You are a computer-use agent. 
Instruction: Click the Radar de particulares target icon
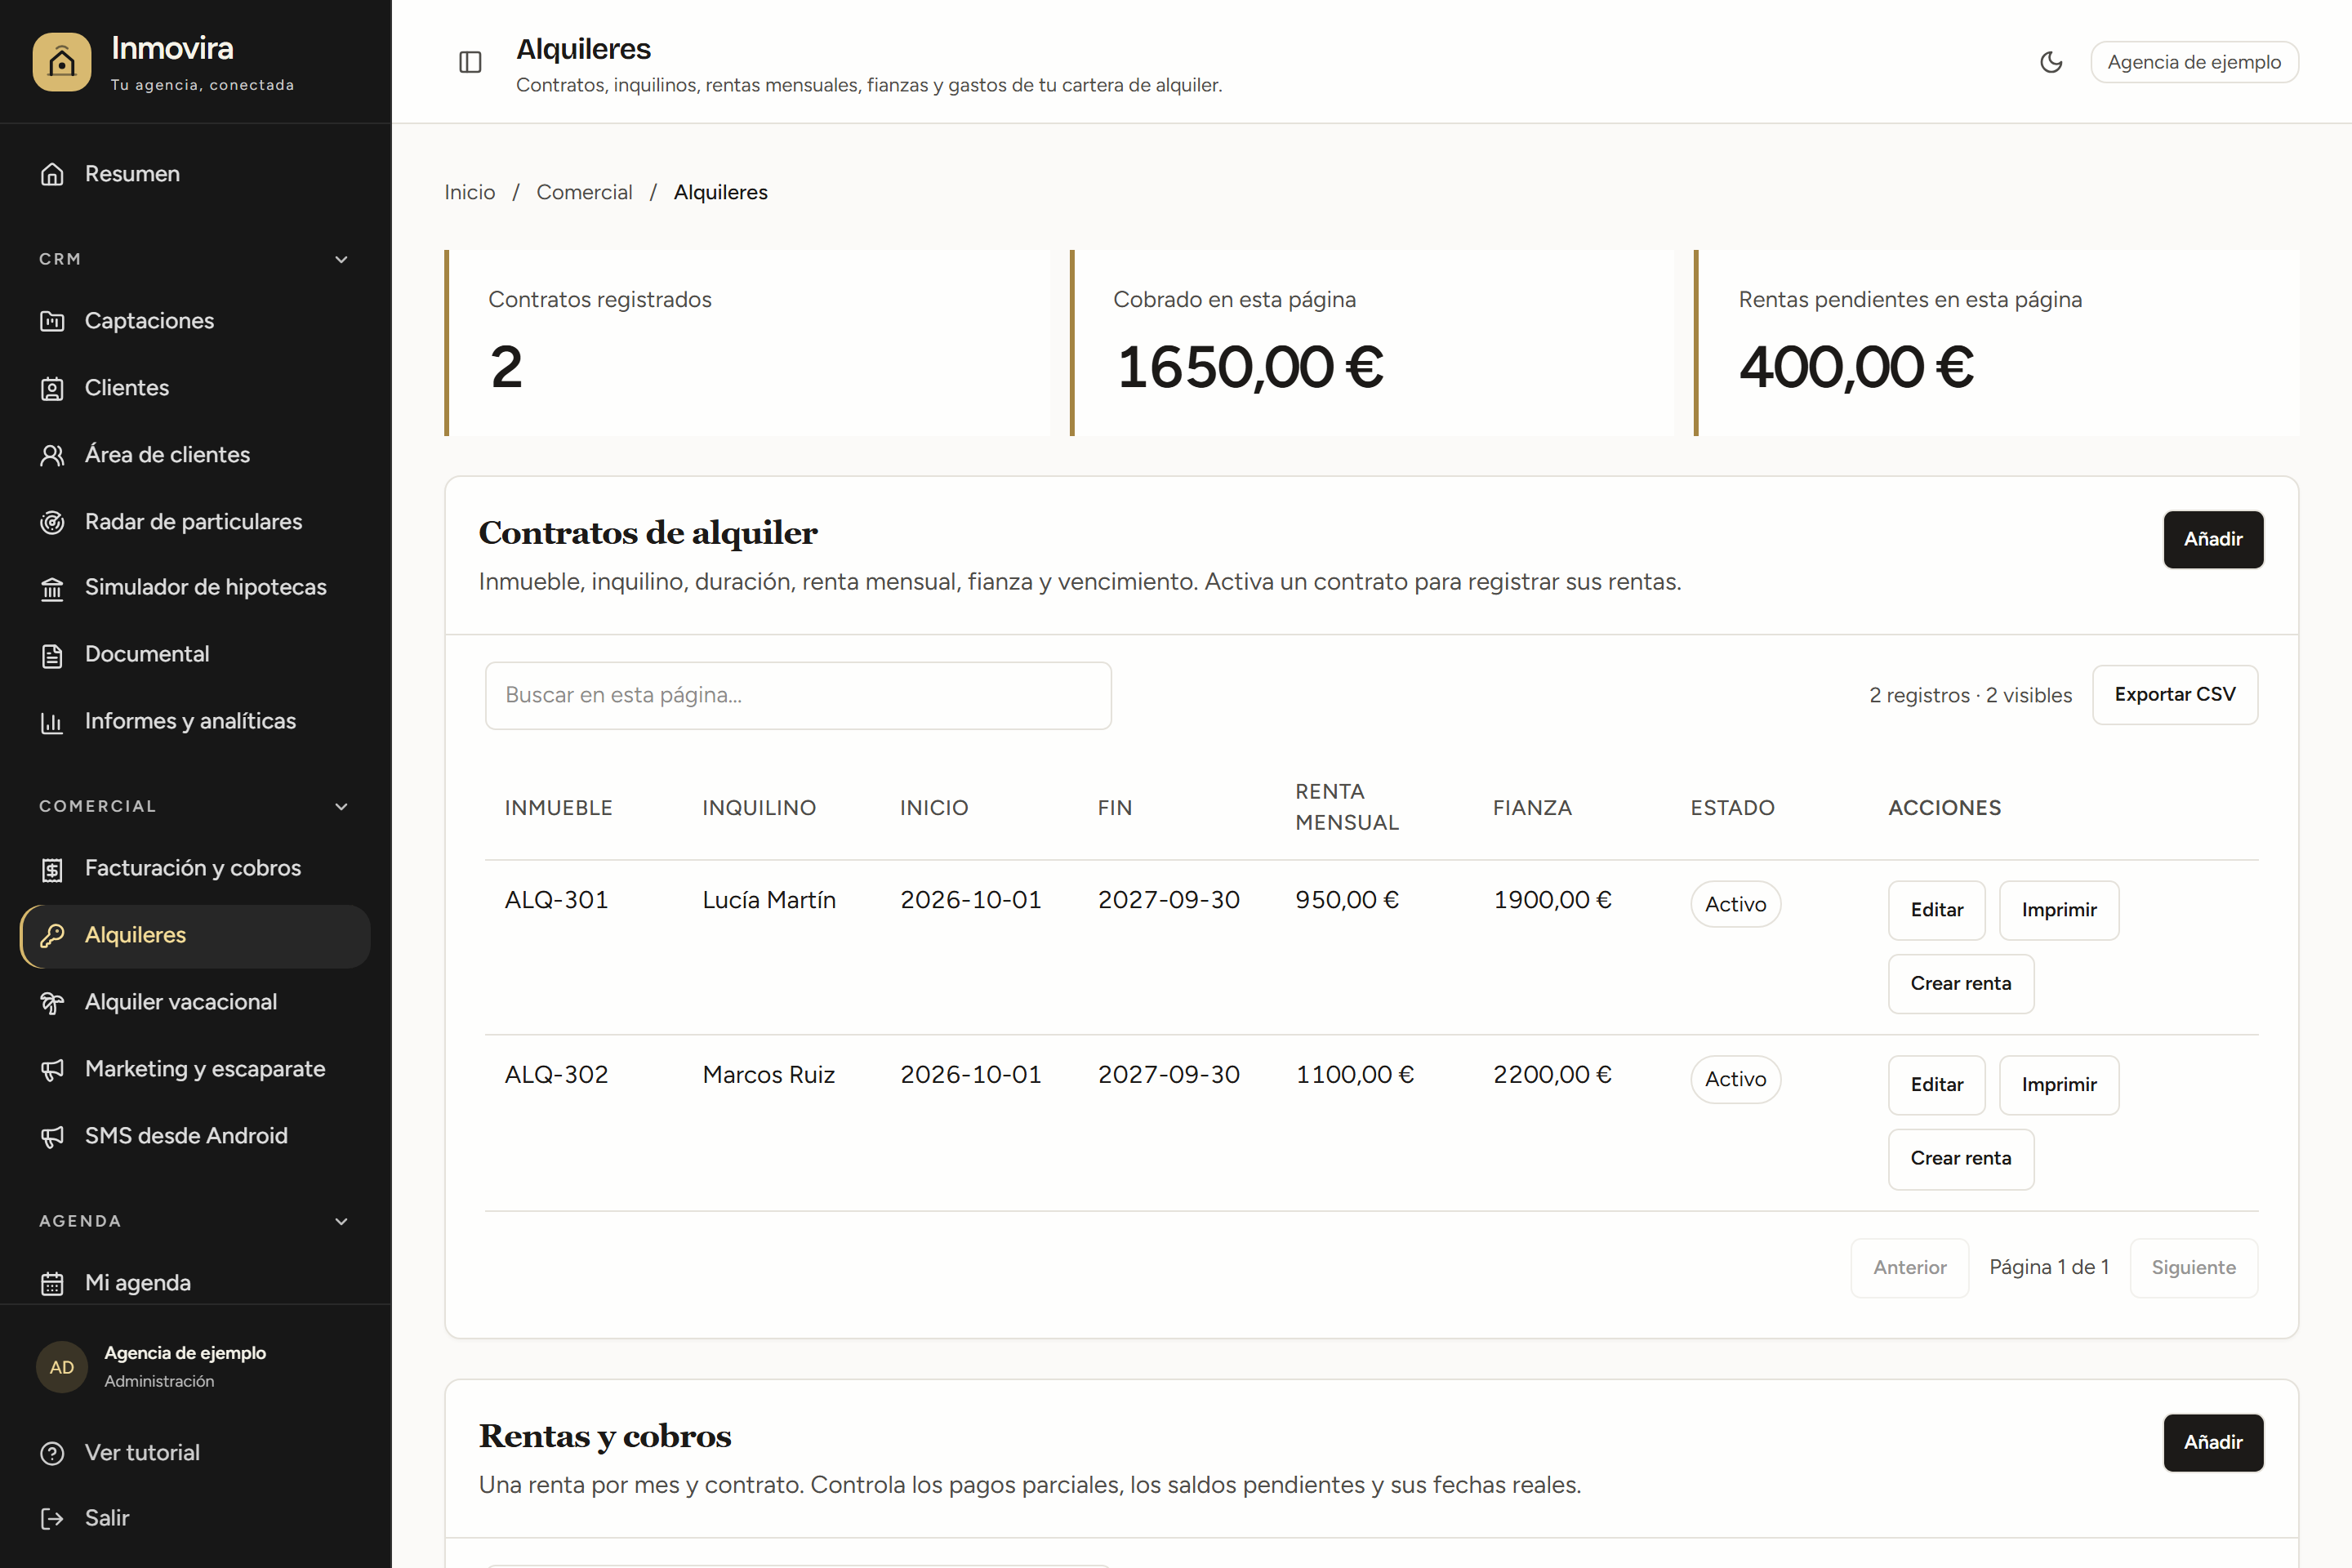click(52, 522)
